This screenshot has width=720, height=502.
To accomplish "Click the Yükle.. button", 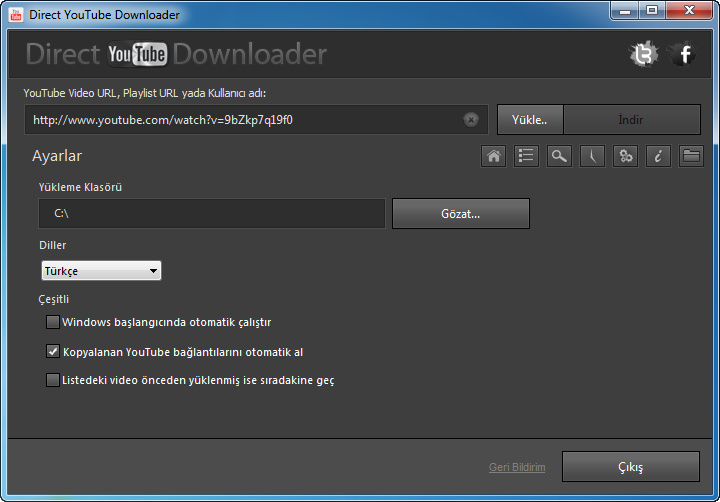I will (530, 120).
